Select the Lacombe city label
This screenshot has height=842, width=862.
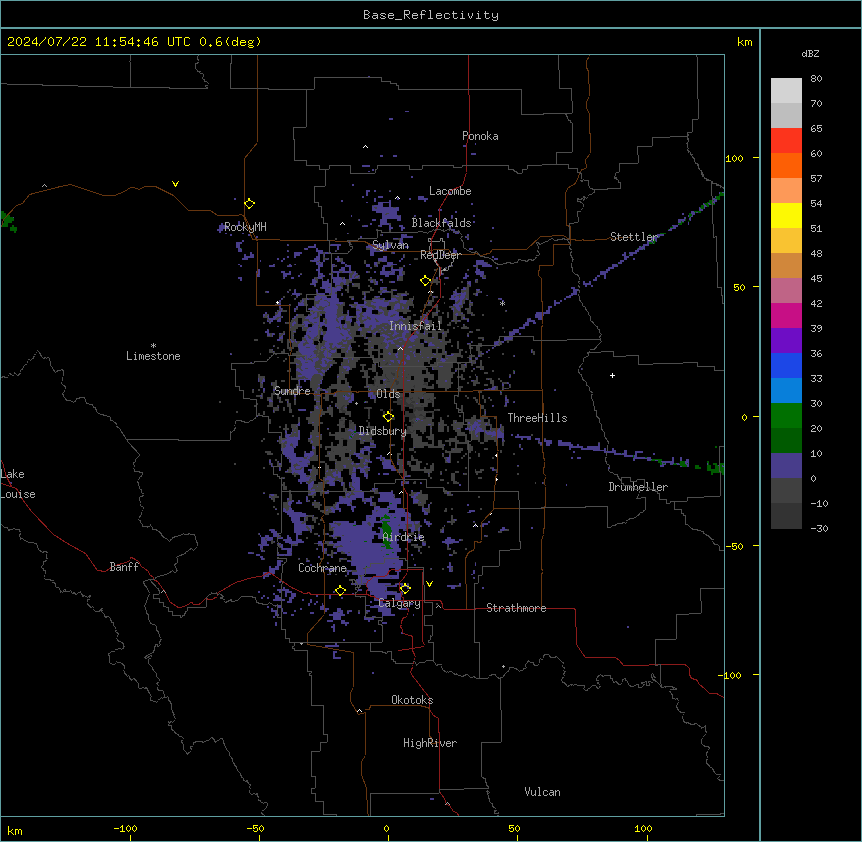click(x=450, y=191)
